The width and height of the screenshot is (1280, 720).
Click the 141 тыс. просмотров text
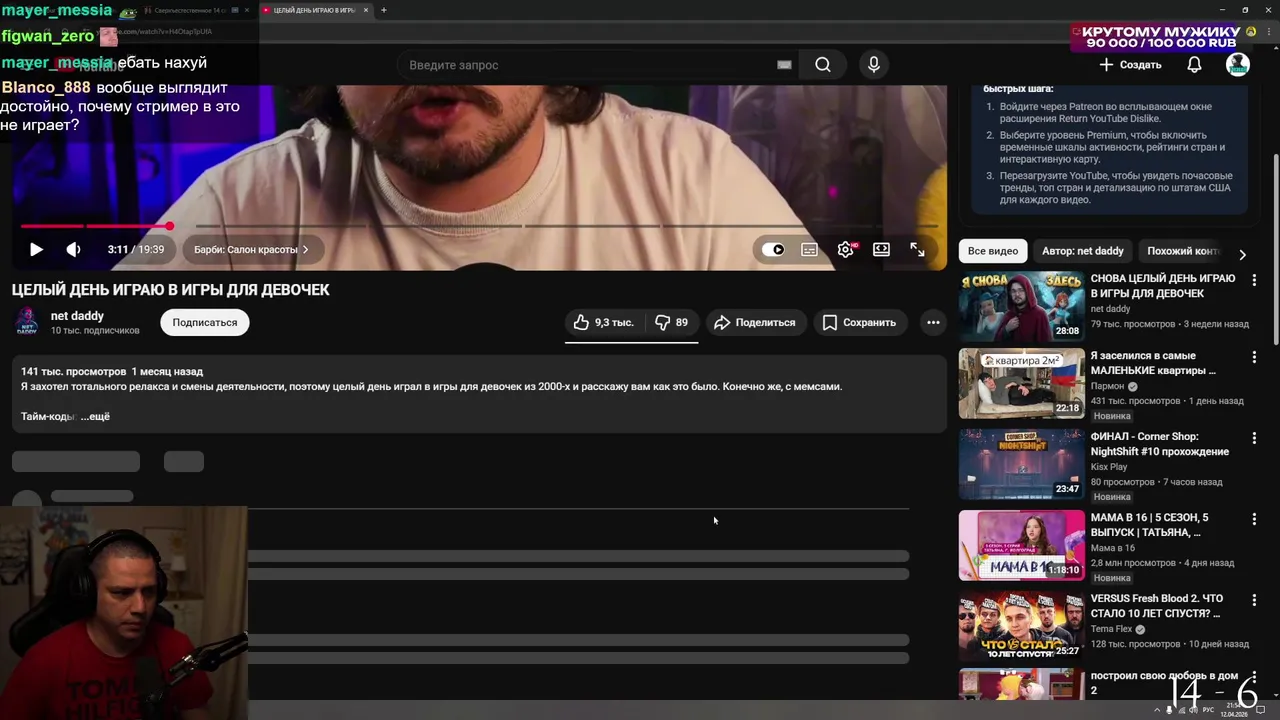point(73,371)
